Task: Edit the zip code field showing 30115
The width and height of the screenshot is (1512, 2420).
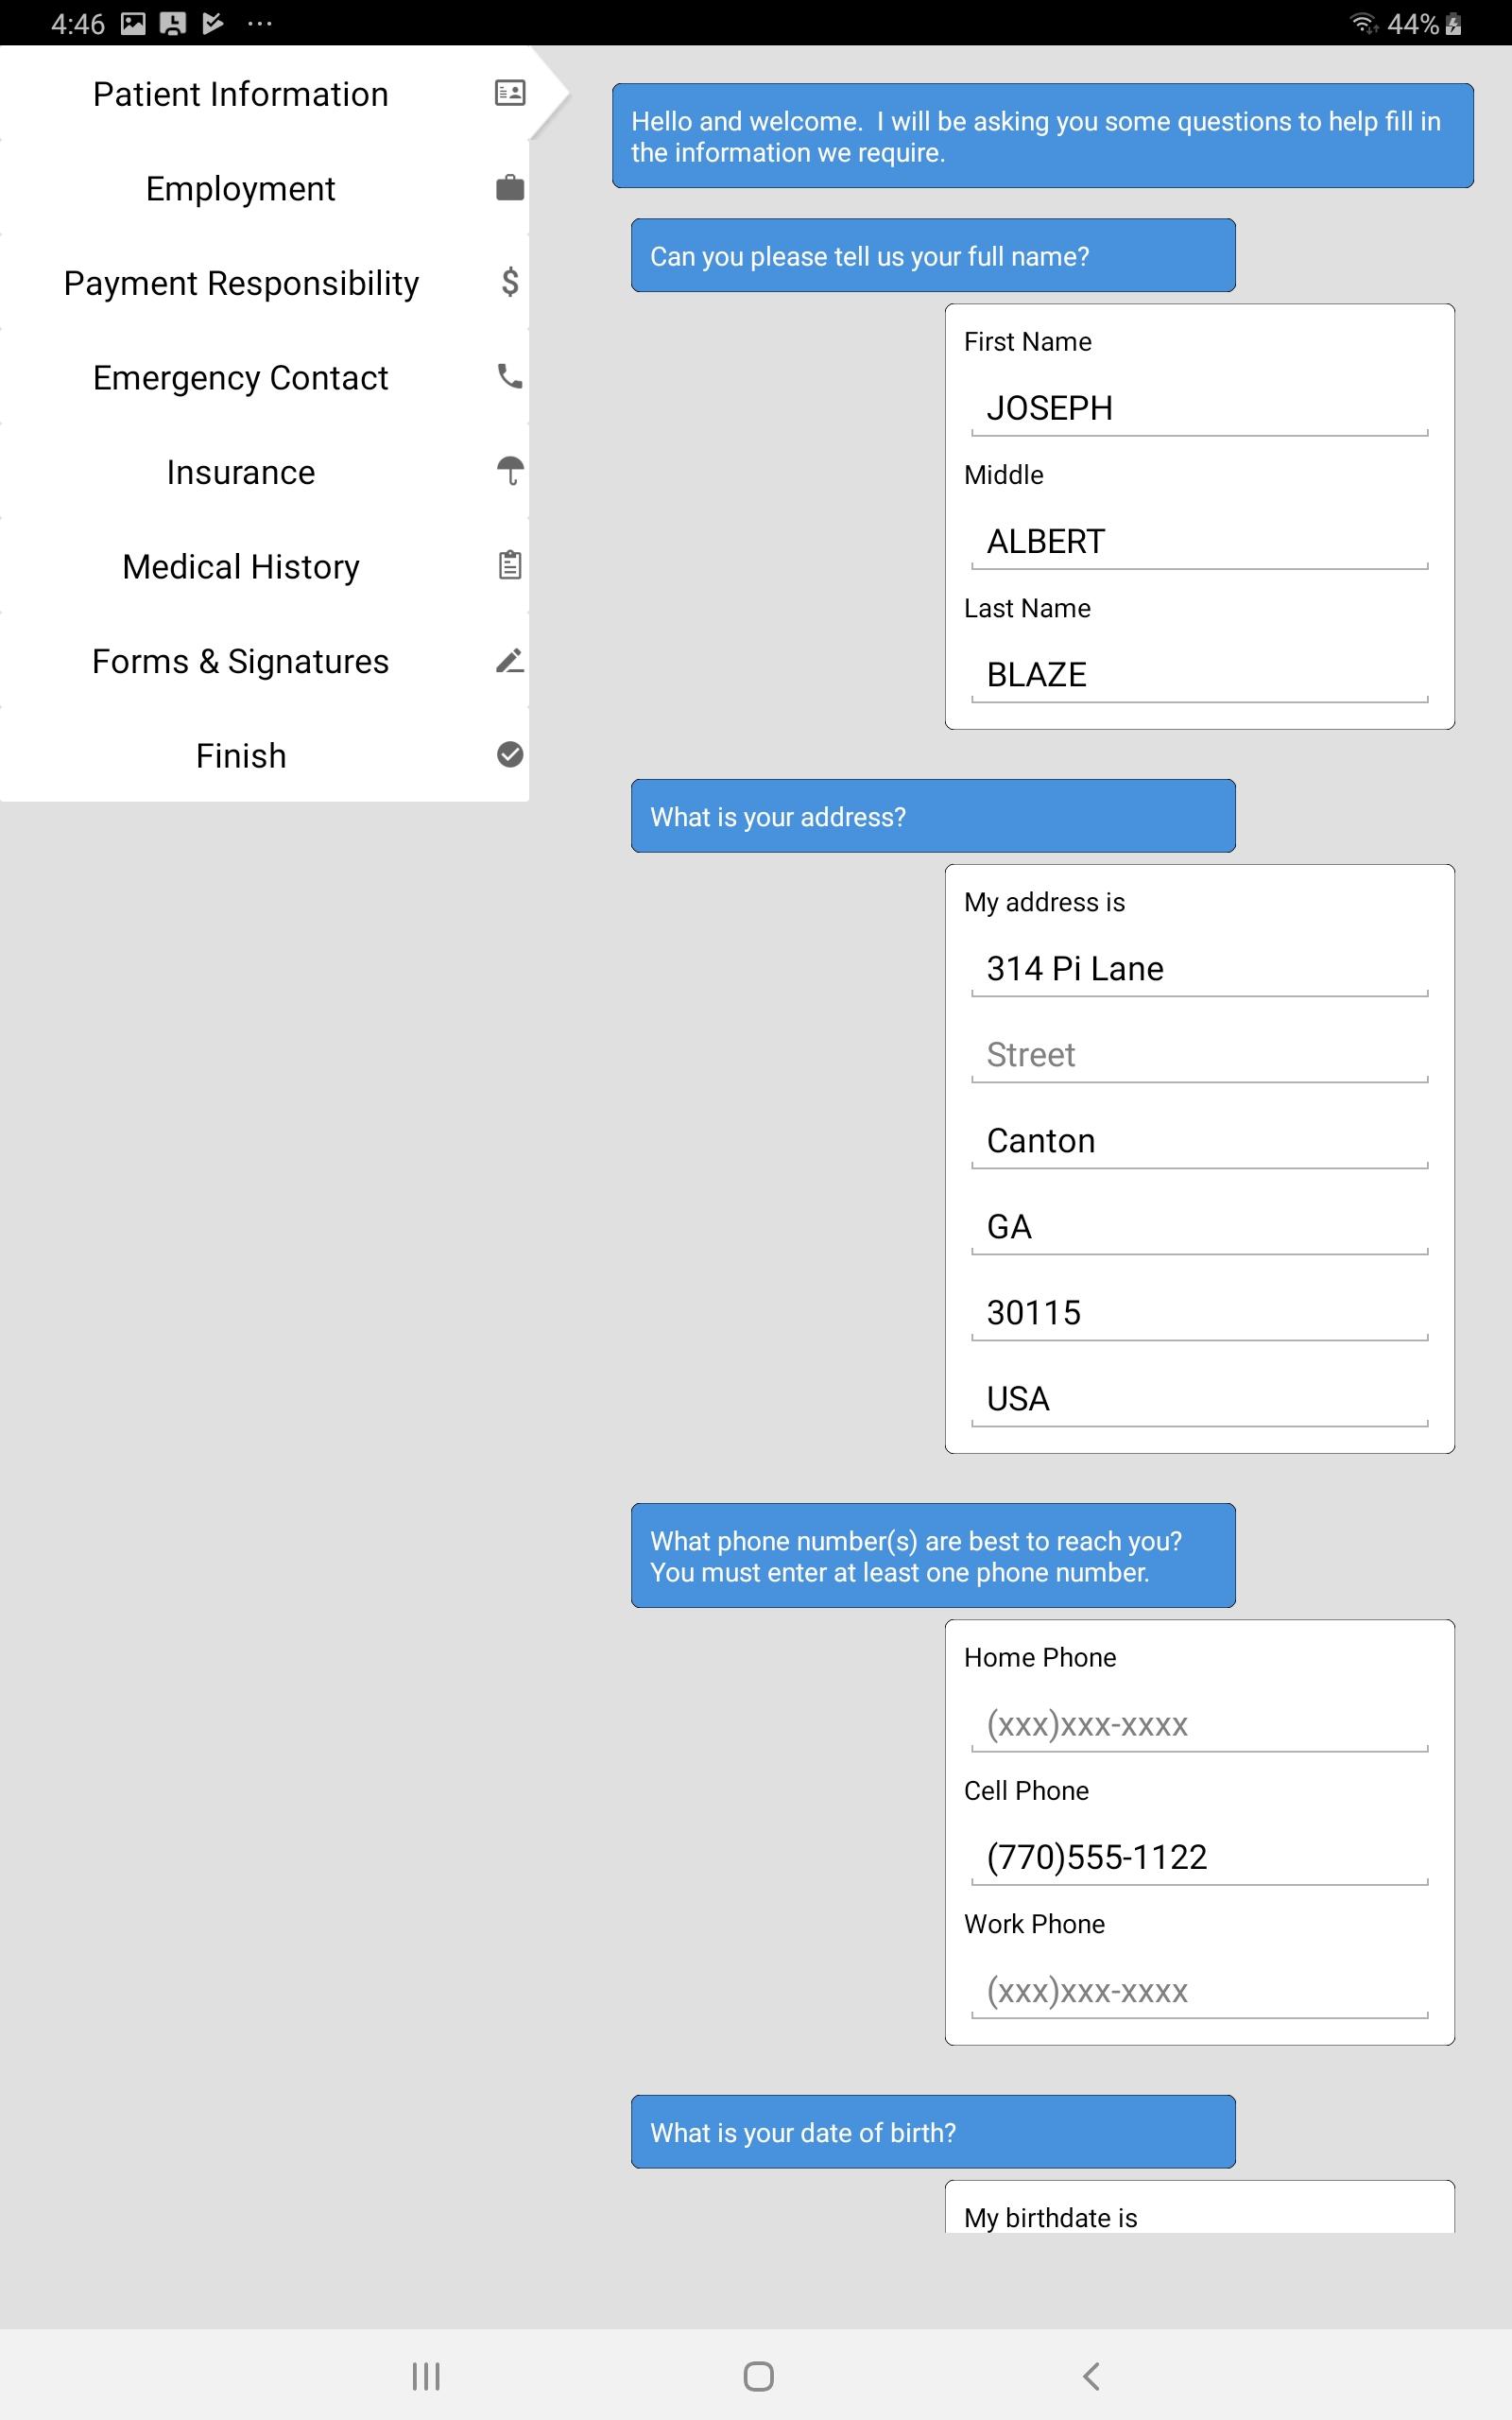Action: point(1199,1312)
